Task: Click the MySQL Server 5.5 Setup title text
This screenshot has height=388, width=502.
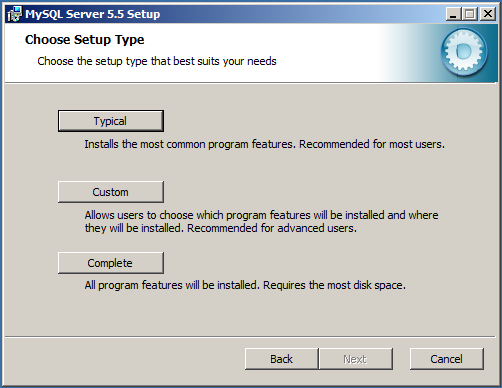Action: coord(93,14)
